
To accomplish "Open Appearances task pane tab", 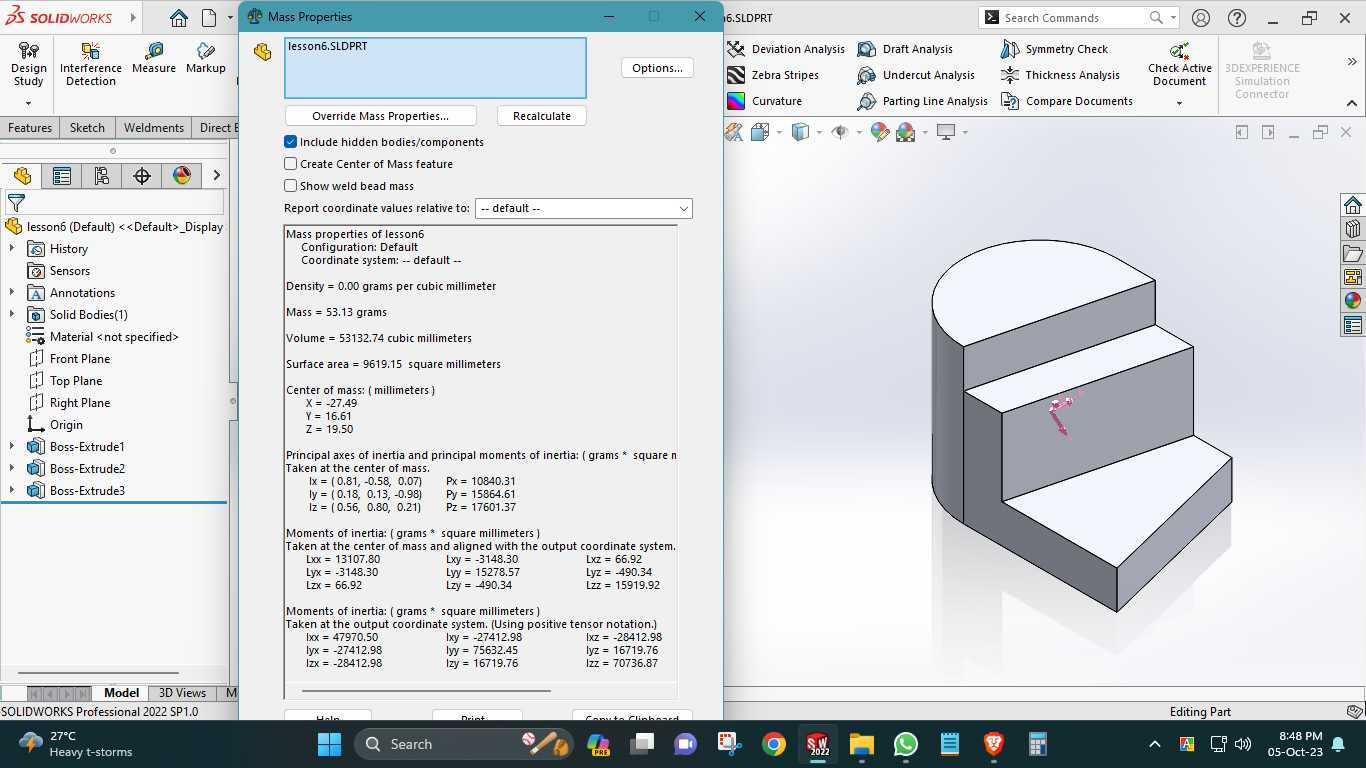I will coord(1353,300).
